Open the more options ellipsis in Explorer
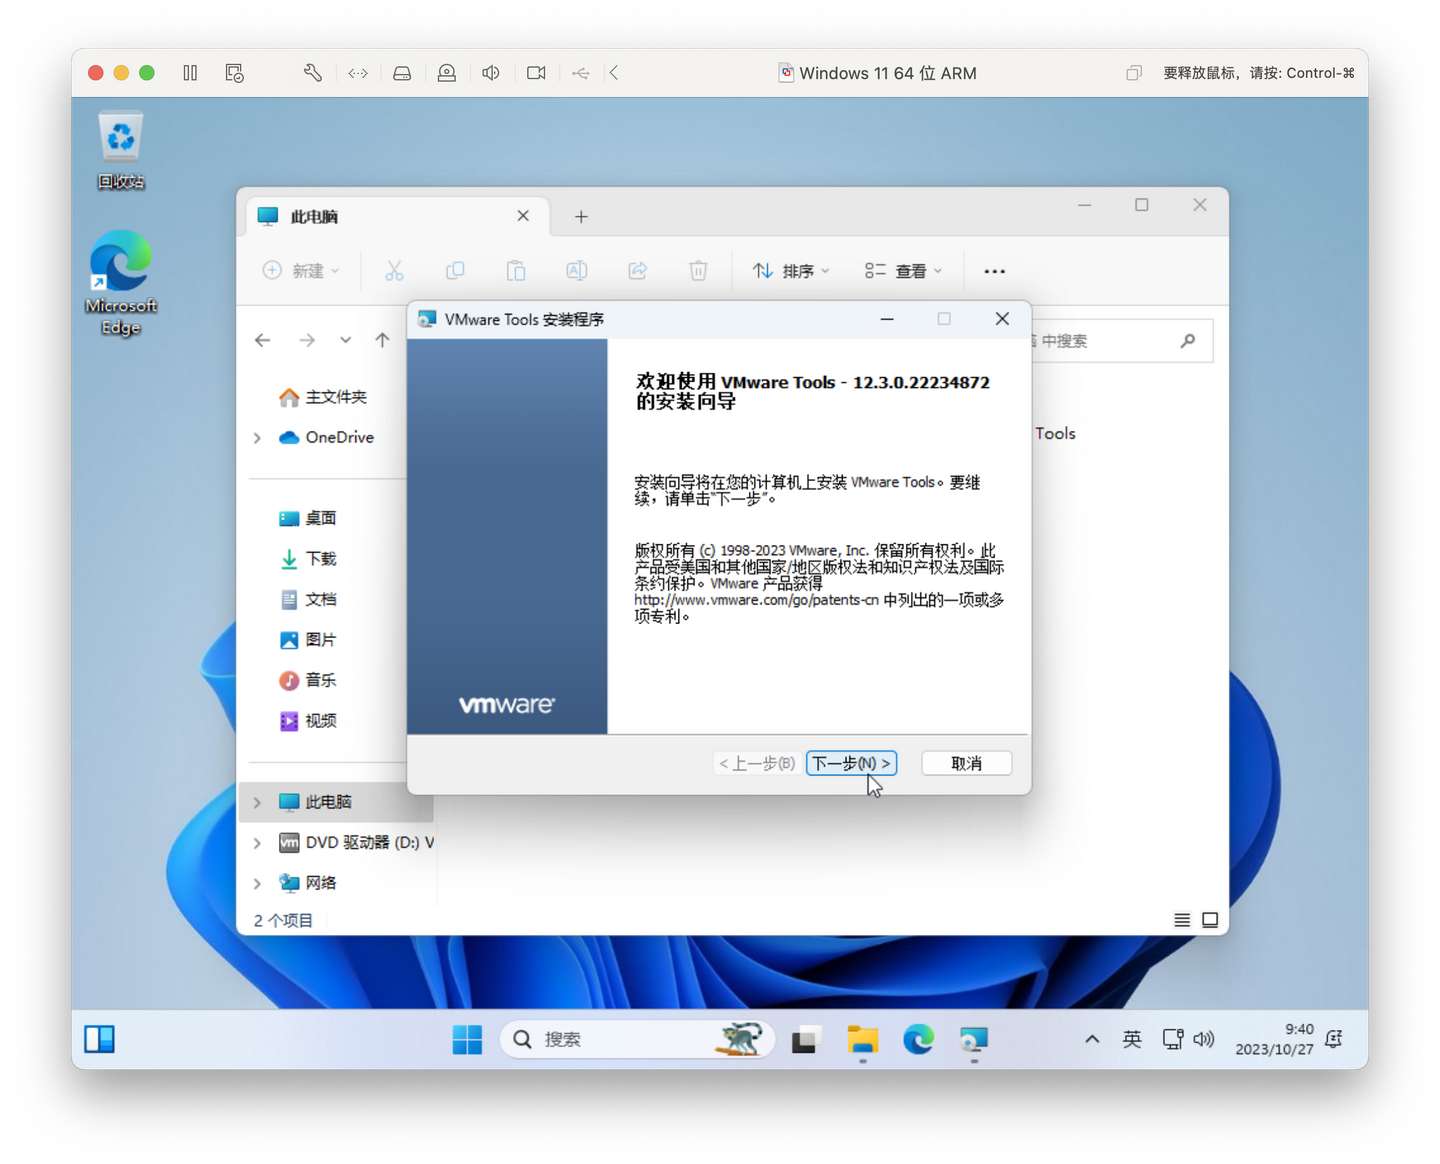 point(994,271)
